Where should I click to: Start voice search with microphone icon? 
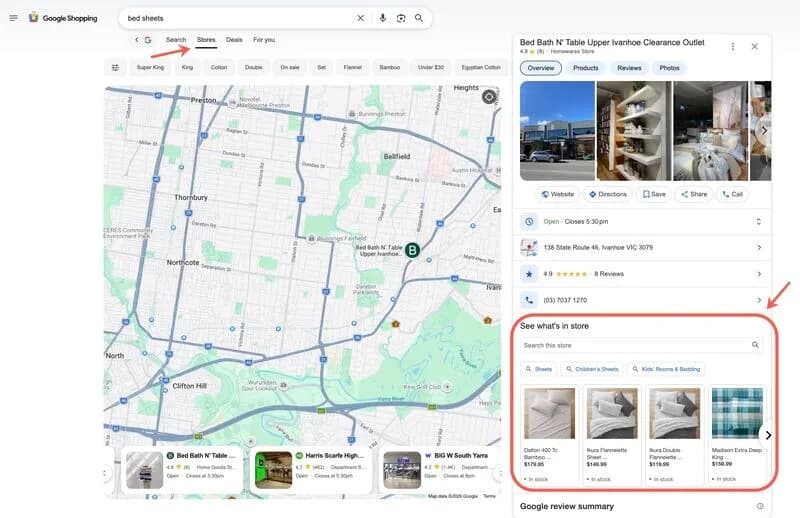pyautogui.click(x=383, y=18)
